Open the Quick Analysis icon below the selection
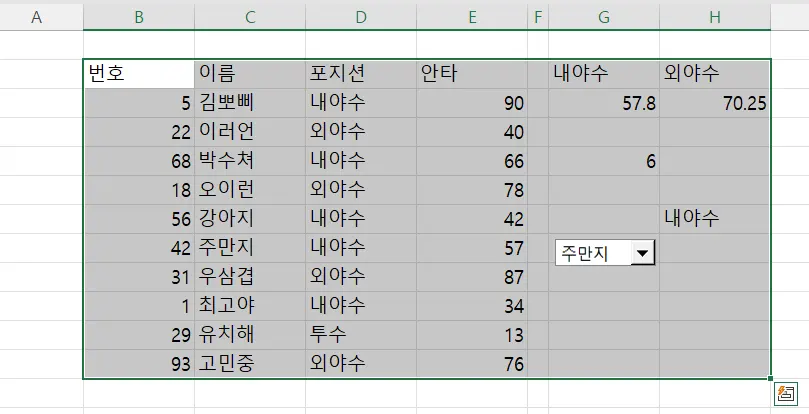The image size is (809, 414). 786,394
